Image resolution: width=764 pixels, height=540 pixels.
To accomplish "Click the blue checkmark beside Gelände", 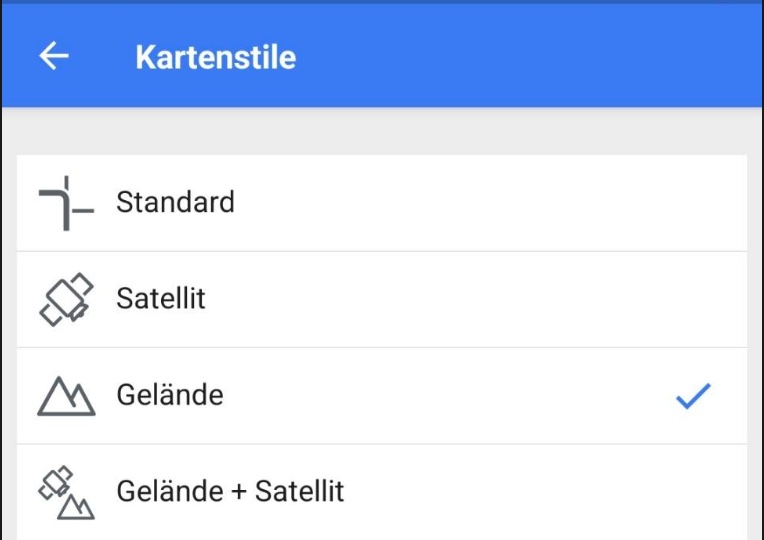I will 693,396.
